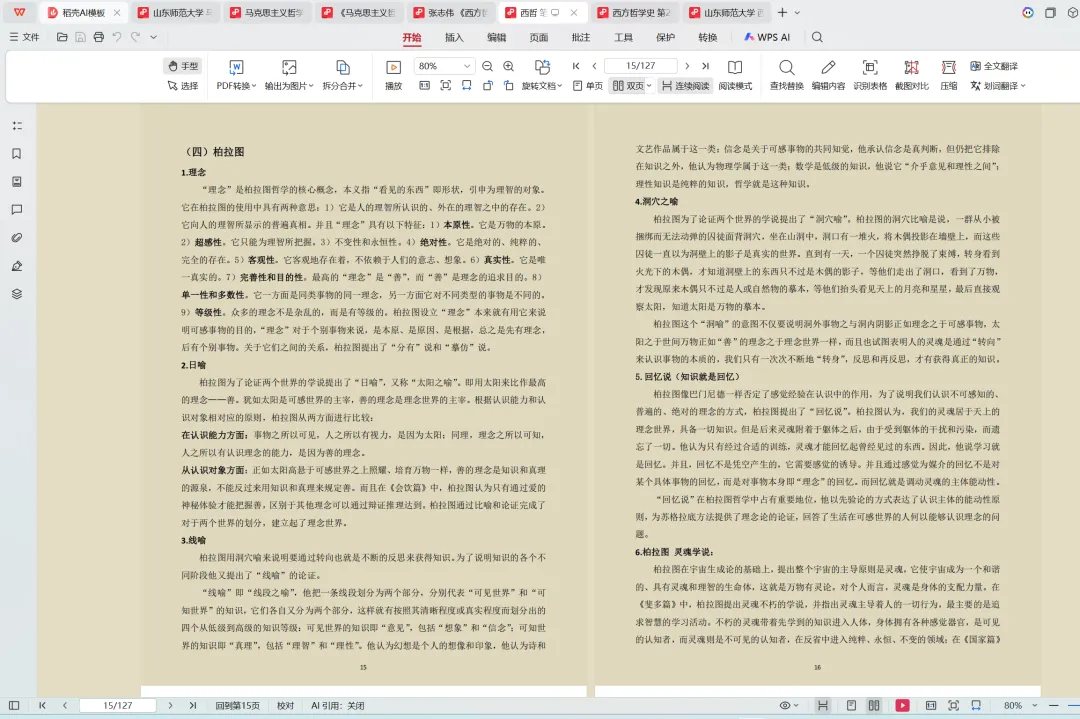
Task: Select the Hand tool (手型)
Action: [x=183, y=66]
